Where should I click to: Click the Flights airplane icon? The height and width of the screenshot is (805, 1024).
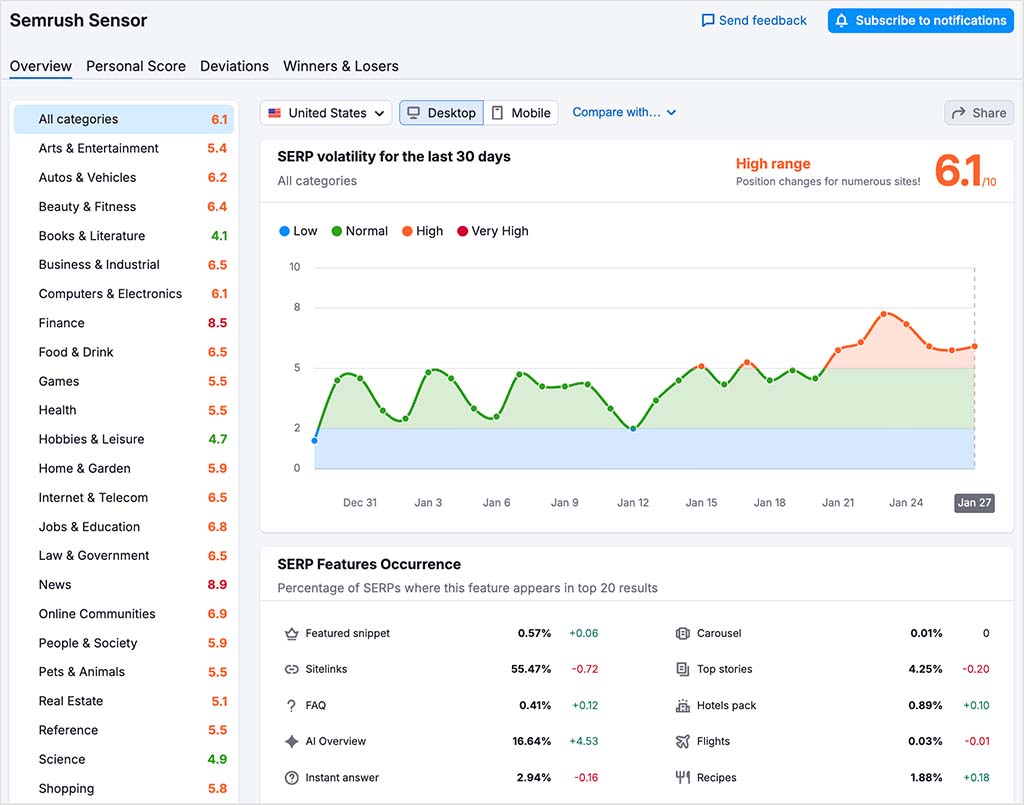point(682,742)
